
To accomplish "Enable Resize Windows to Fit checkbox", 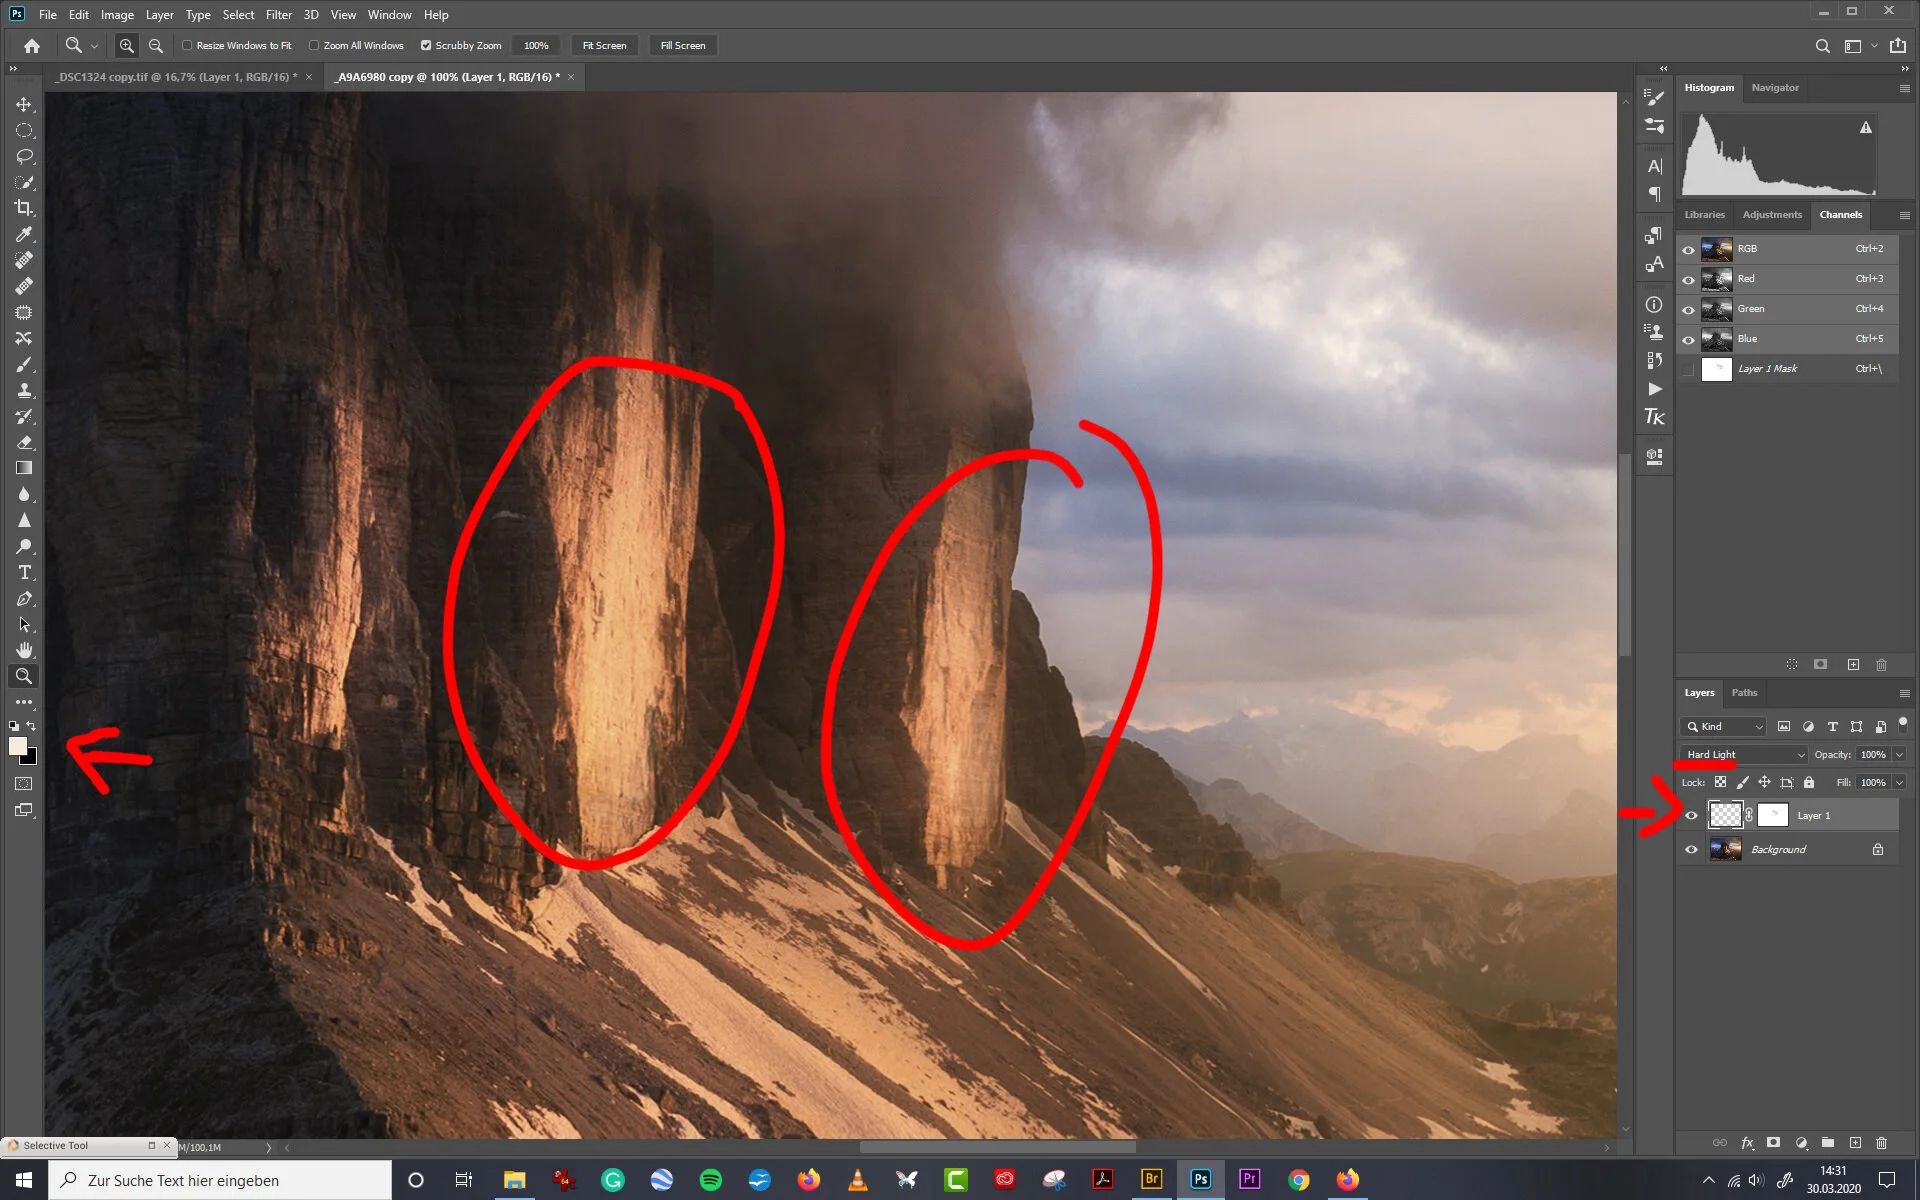I will pyautogui.click(x=187, y=45).
